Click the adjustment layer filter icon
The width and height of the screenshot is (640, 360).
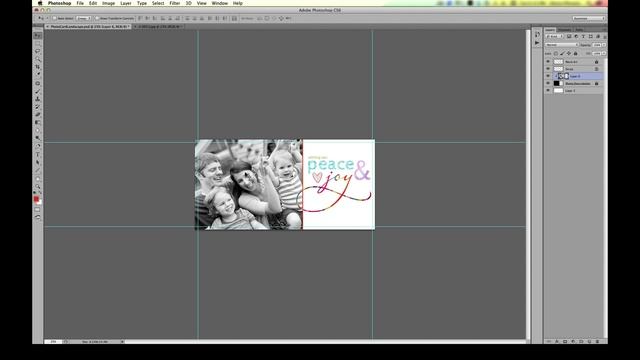[576, 36]
